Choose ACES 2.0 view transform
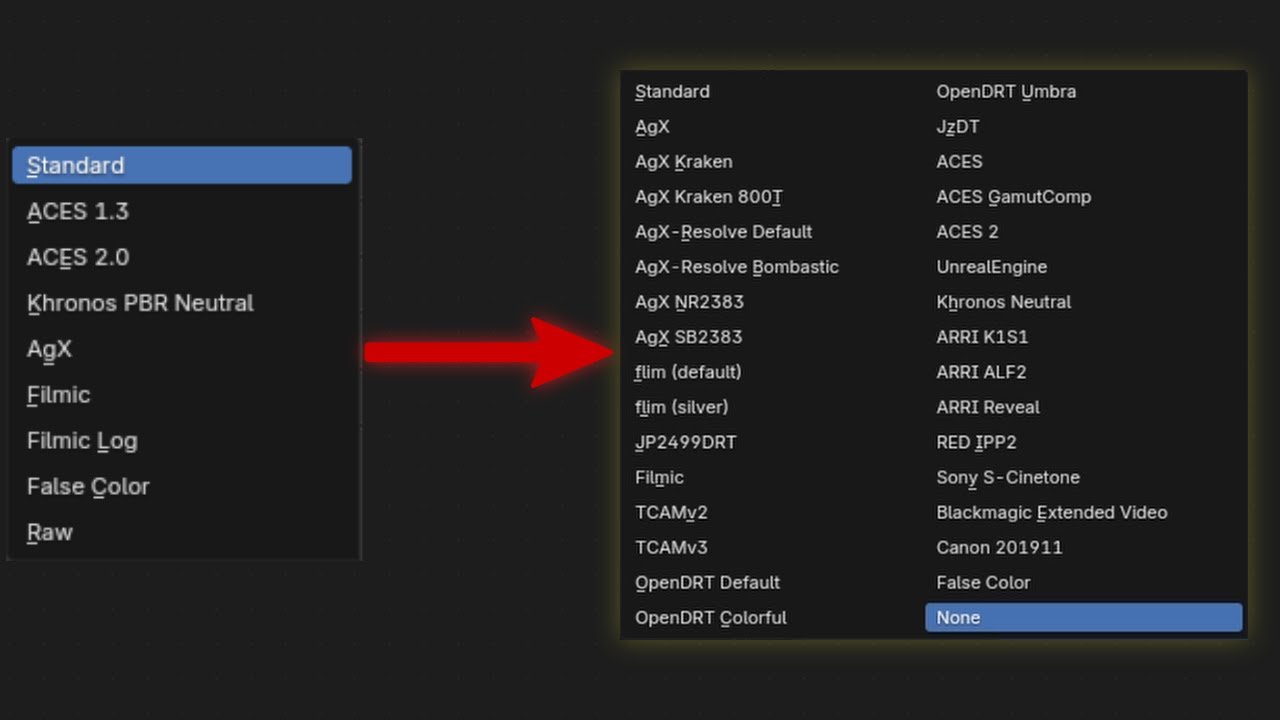Screen dimensions: 1280x720 [x=78, y=257]
